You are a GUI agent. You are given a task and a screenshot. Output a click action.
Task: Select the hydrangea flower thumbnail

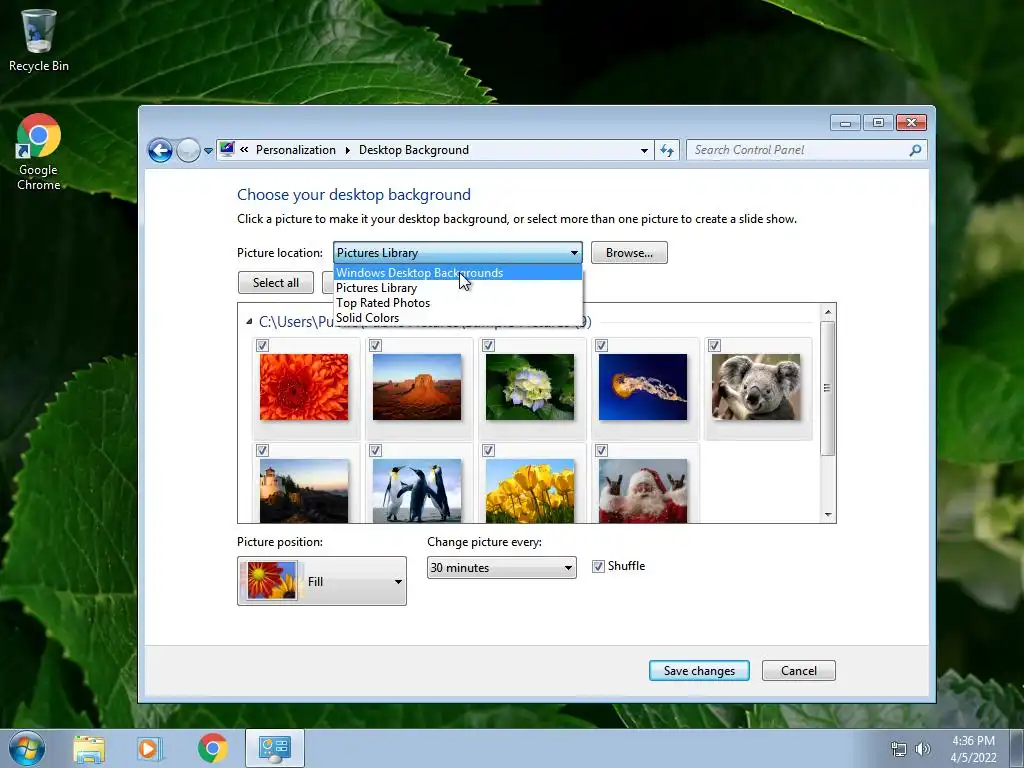530,387
